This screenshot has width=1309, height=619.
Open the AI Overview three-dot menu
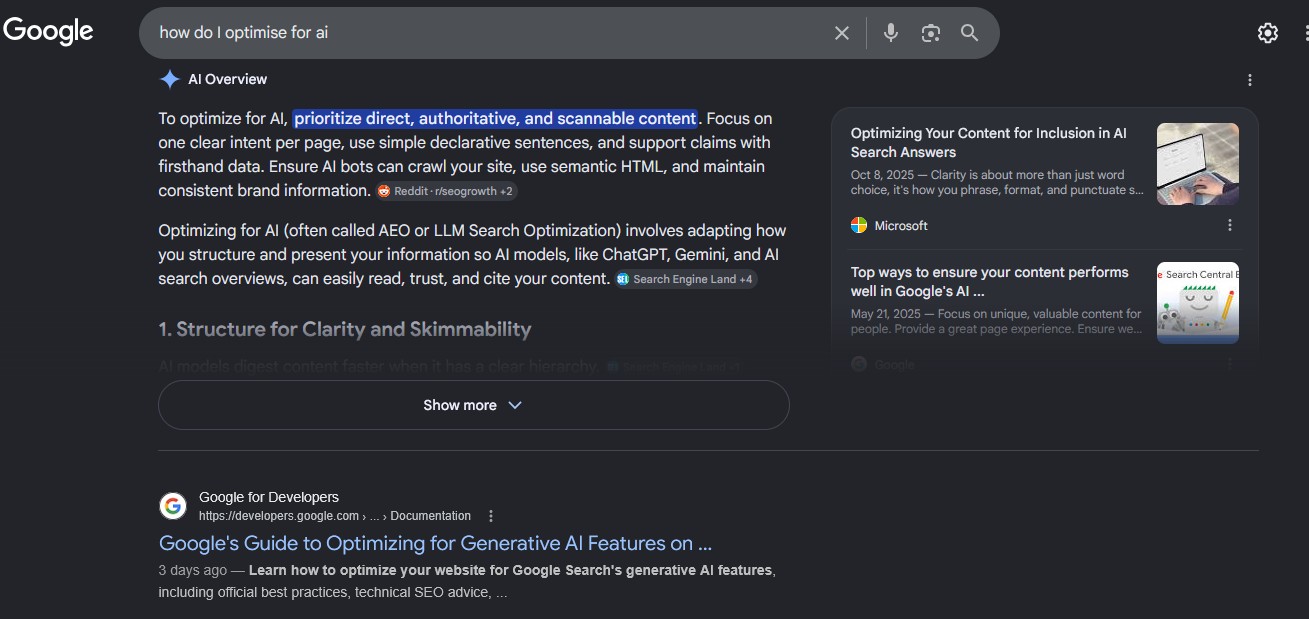coord(1249,80)
